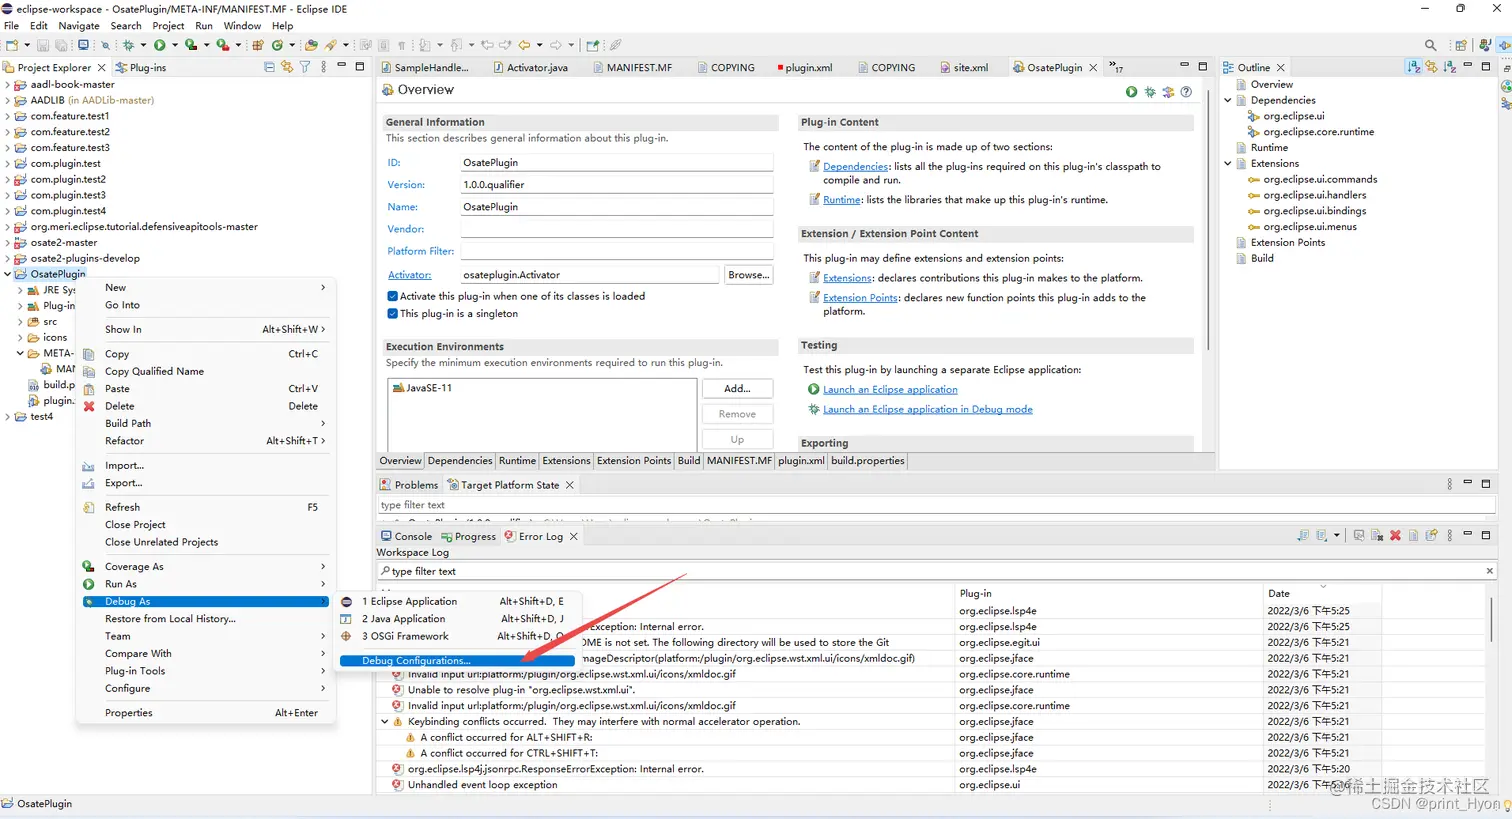Image resolution: width=1512 pixels, height=819 pixels.
Task: Close the Outline view tab
Action: coord(1280,68)
